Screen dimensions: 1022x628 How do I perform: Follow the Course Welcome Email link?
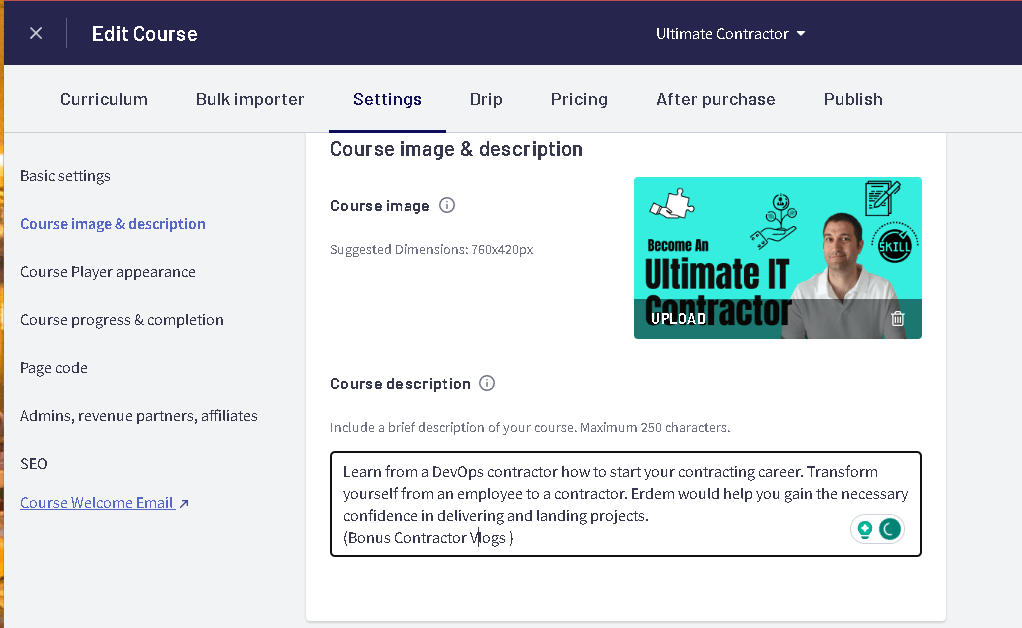tap(104, 503)
